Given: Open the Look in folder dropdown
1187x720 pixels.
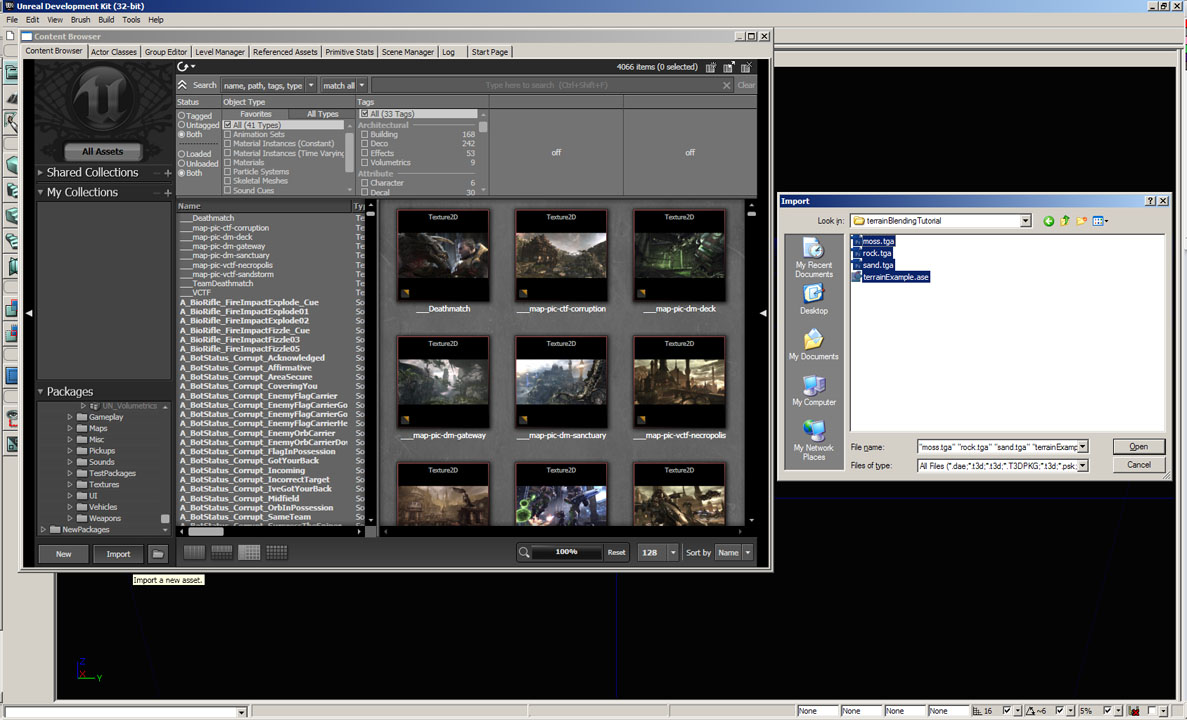Looking at the screenshot, I should tap(1025, 221).
